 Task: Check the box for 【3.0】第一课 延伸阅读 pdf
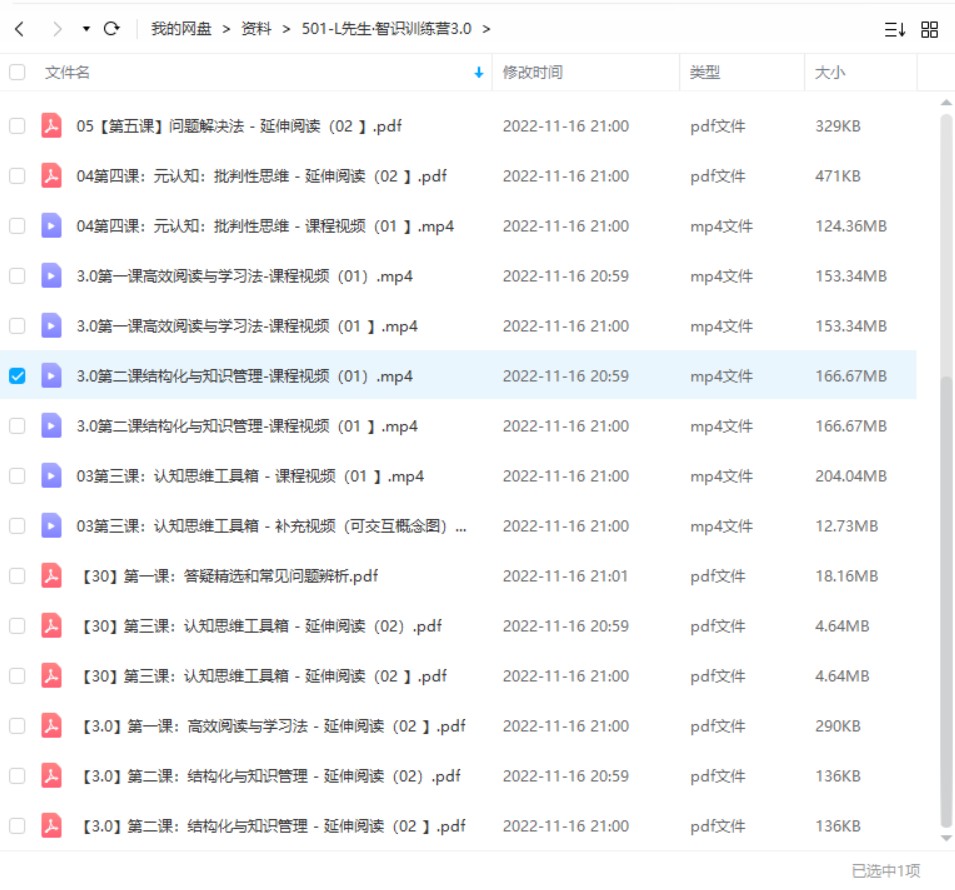click(17, 726)
